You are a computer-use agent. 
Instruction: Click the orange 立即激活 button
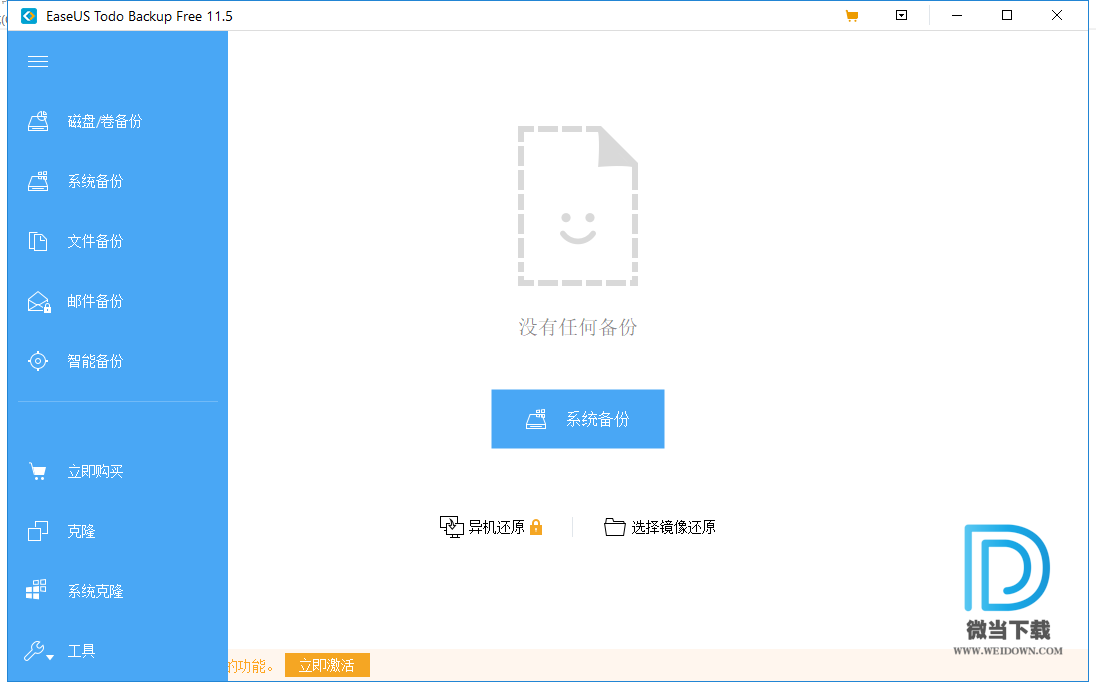click(x=327, y=665)
